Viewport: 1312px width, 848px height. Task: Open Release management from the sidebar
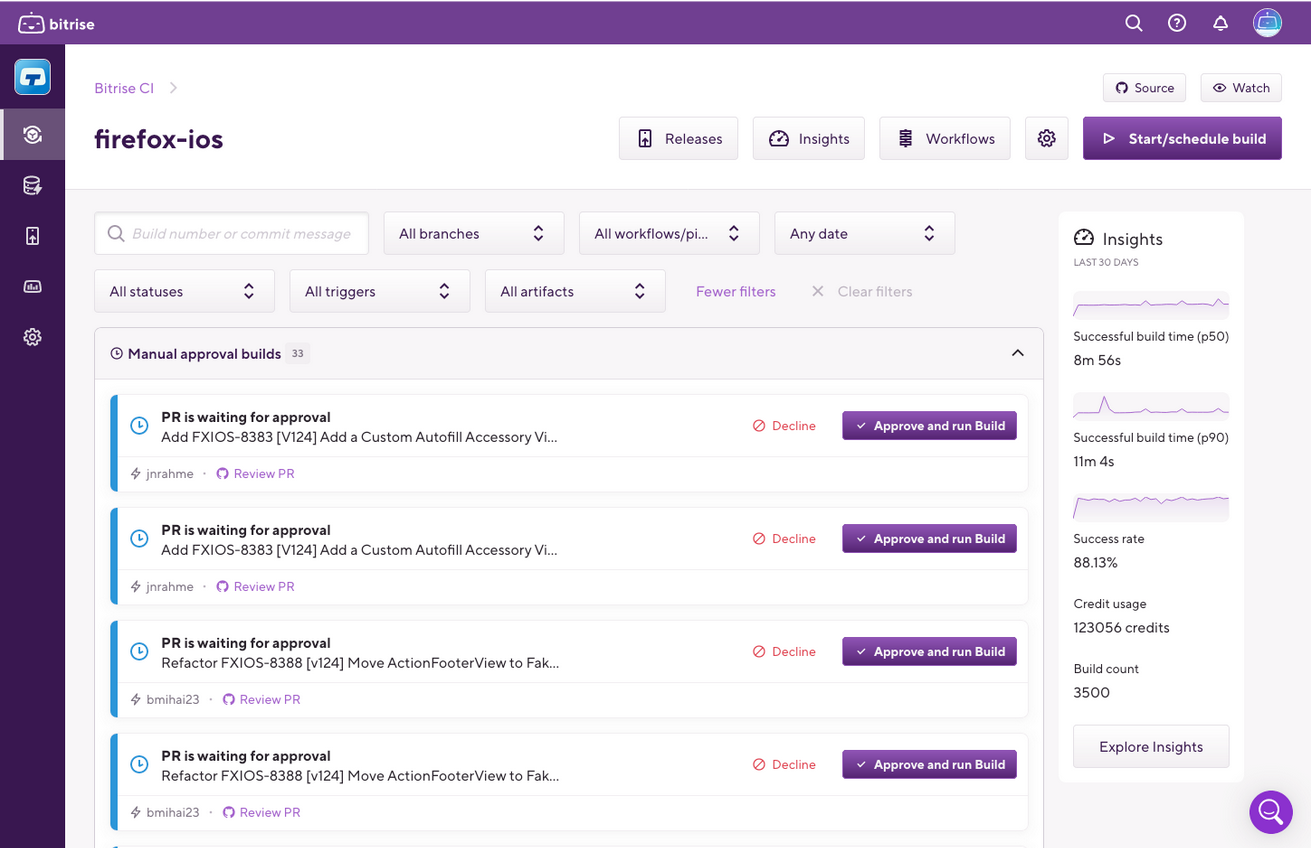point(33,235)
